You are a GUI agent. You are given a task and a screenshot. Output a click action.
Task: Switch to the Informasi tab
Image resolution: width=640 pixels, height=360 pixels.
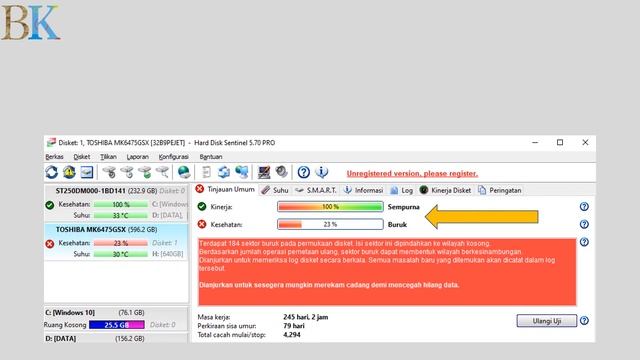[363, 190]
